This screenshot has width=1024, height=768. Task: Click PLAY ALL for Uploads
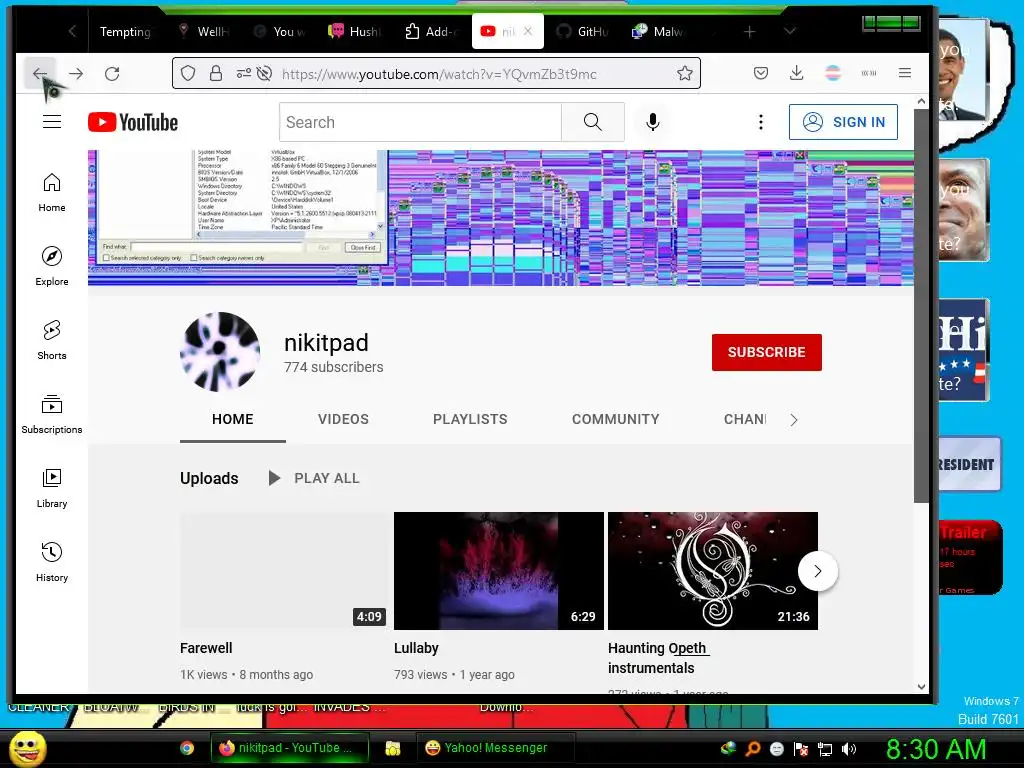313,478
